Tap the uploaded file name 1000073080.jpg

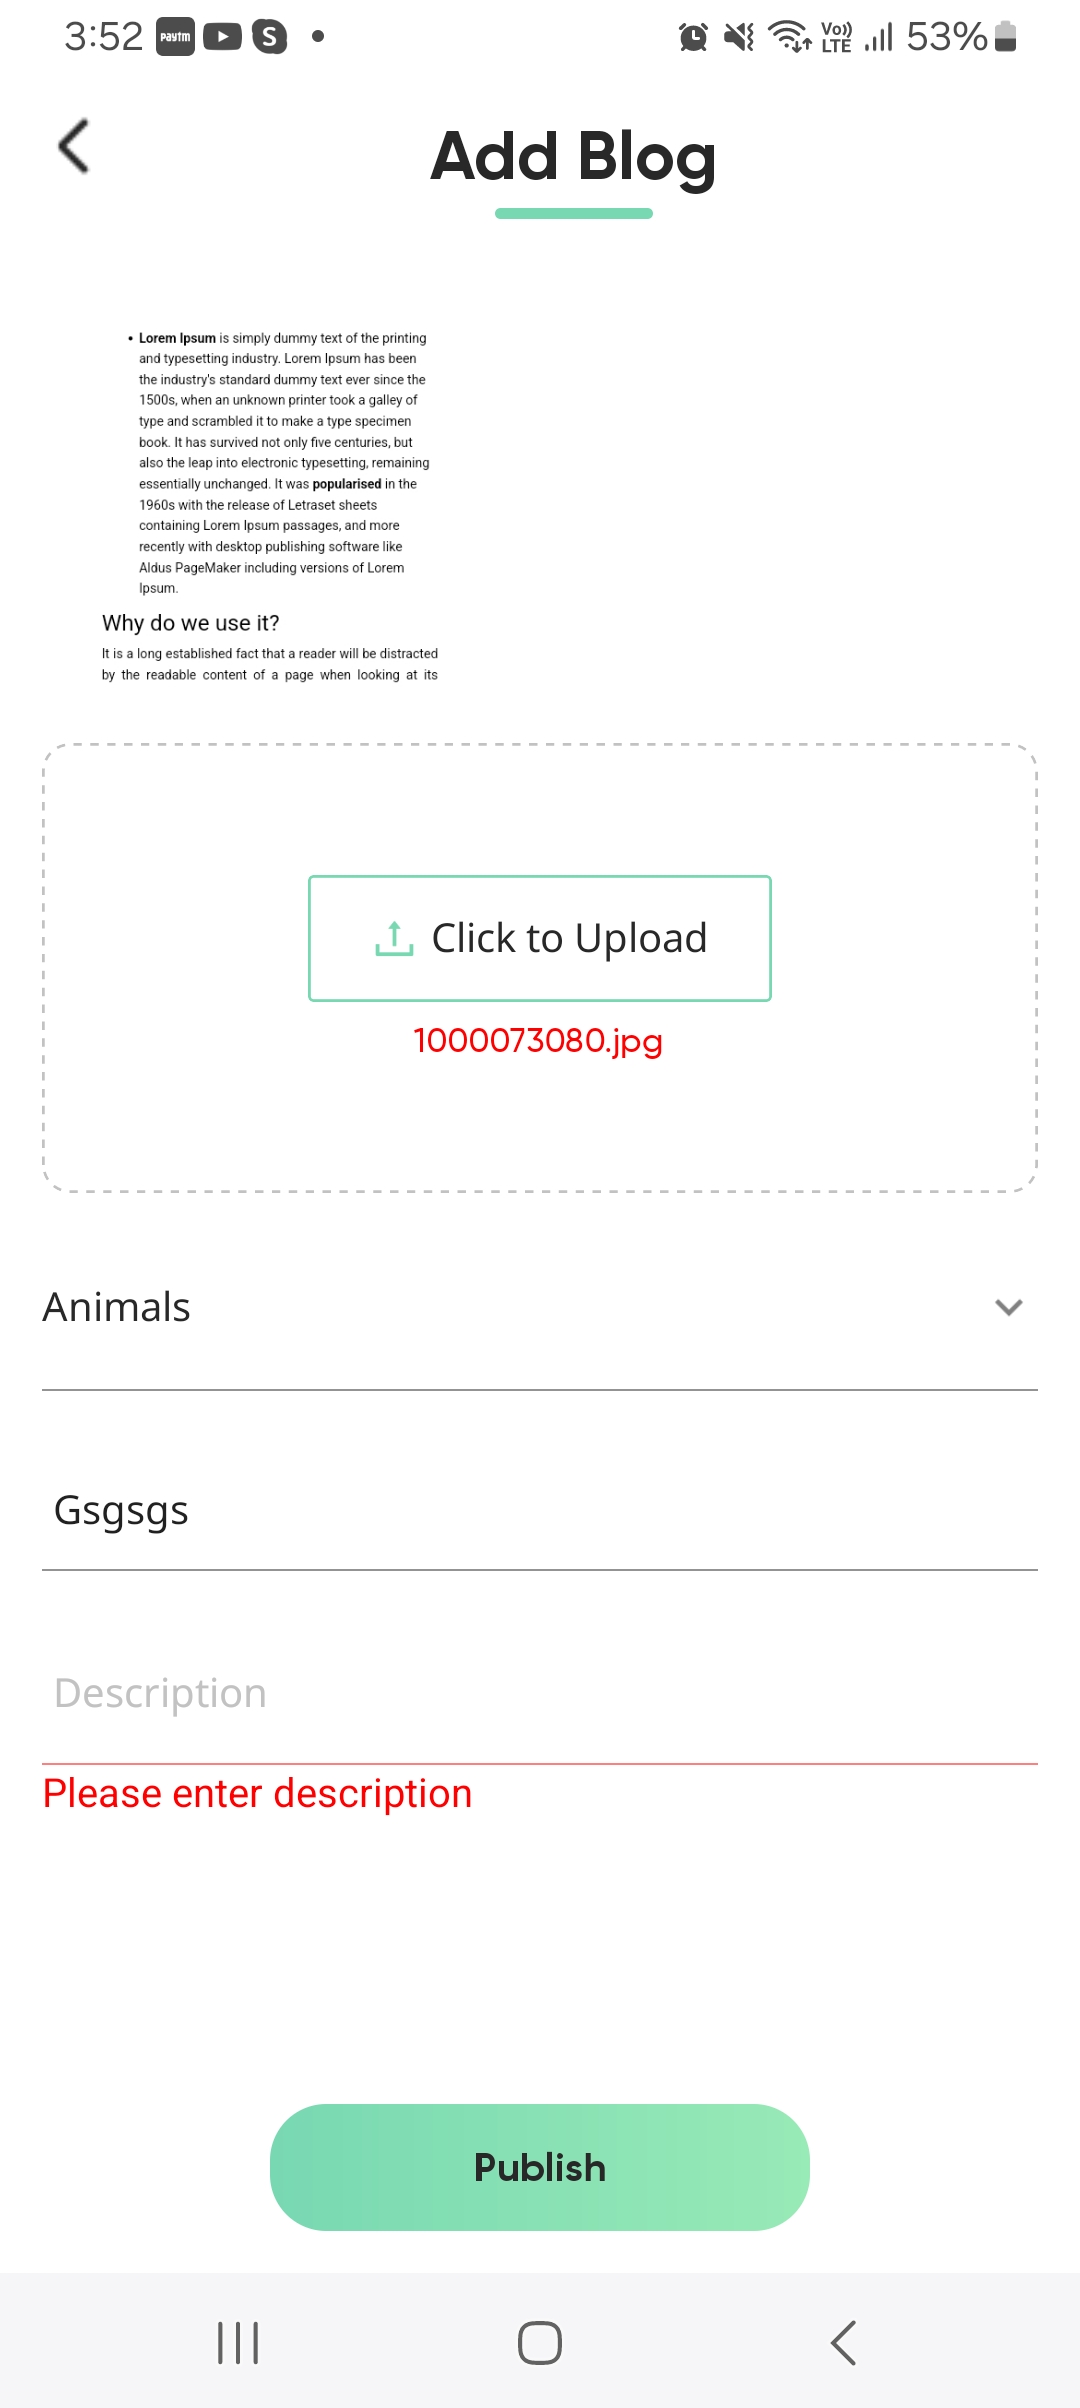[x=538, y=1041]
